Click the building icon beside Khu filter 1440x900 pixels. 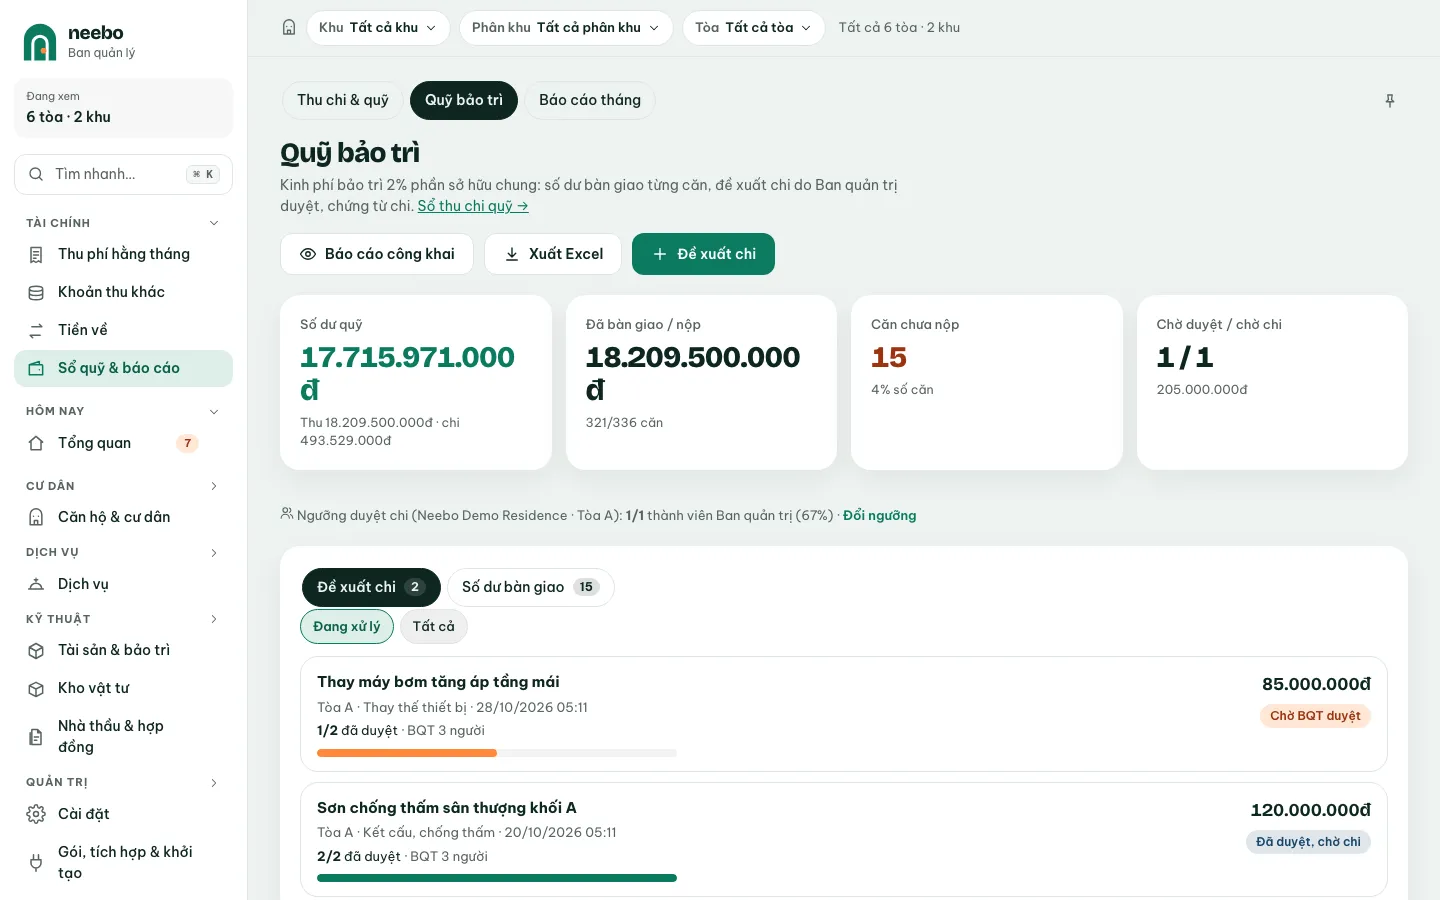(289, 28)
